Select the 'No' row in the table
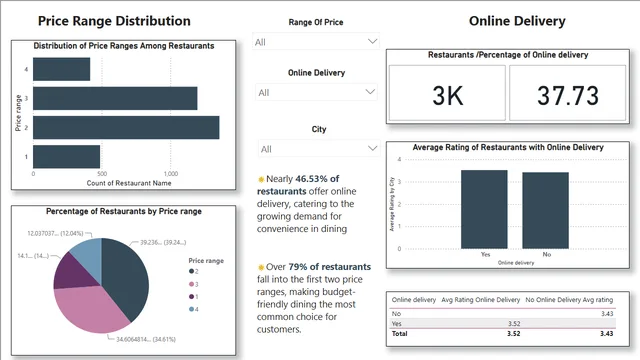640x360 pixels. pos(502,313)
